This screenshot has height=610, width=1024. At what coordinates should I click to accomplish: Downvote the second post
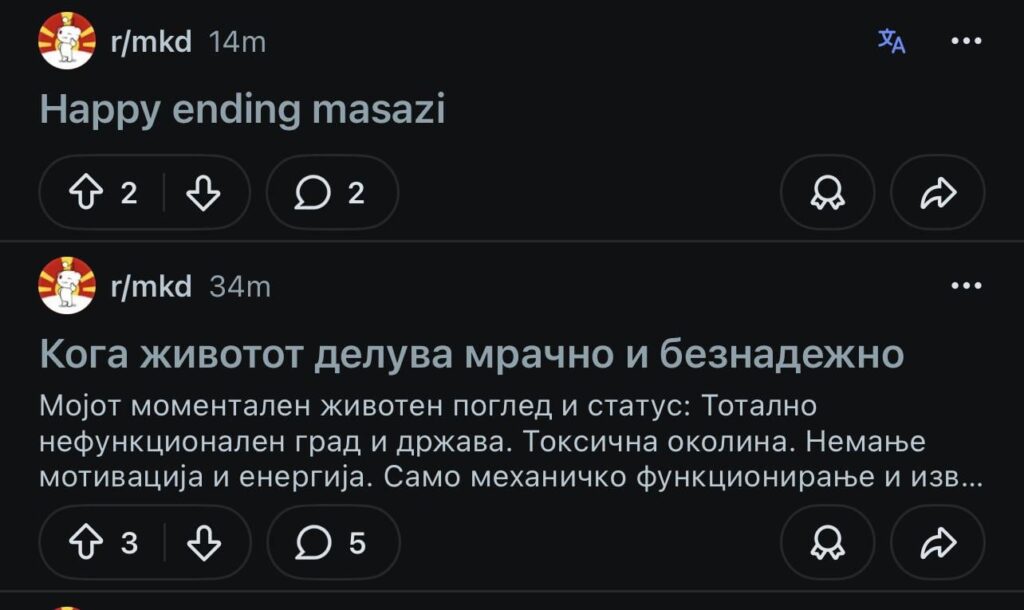(x=205, y=542)
